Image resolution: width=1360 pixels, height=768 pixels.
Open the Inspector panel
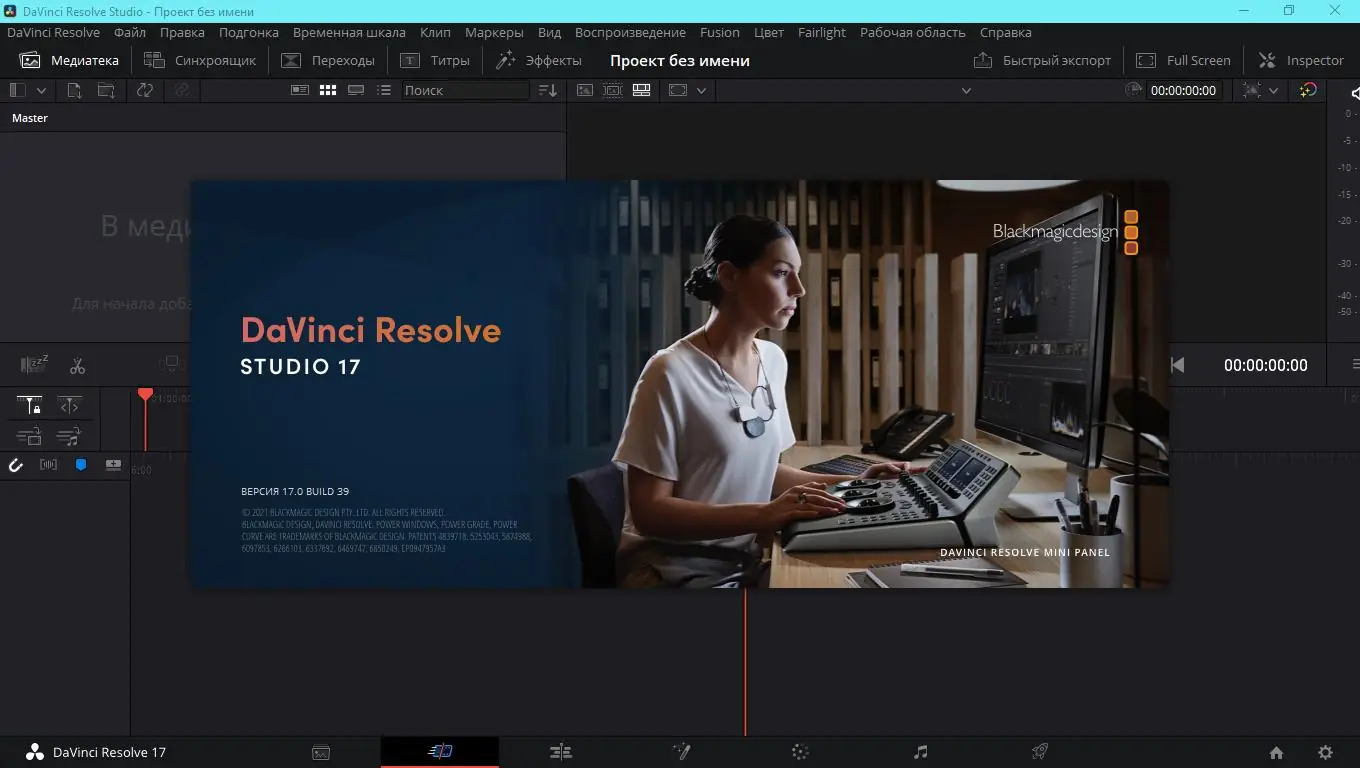tap(1301, 60)
